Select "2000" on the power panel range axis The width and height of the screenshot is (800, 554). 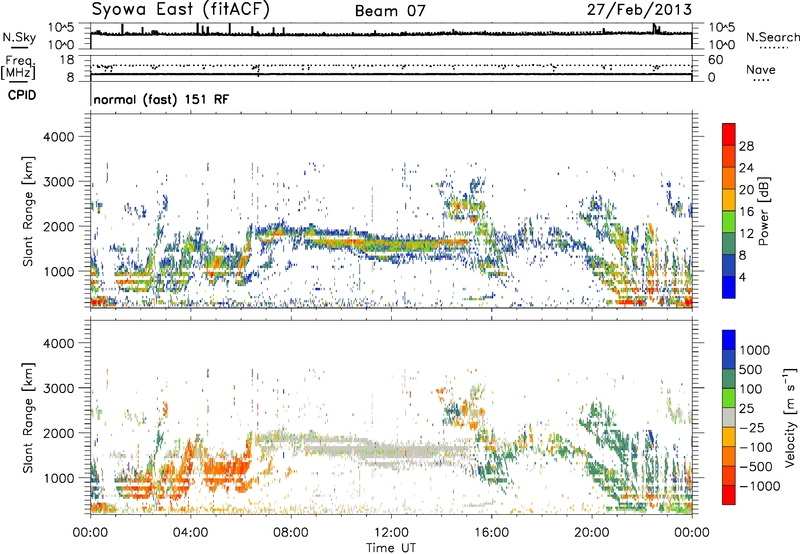click(58, 226)
